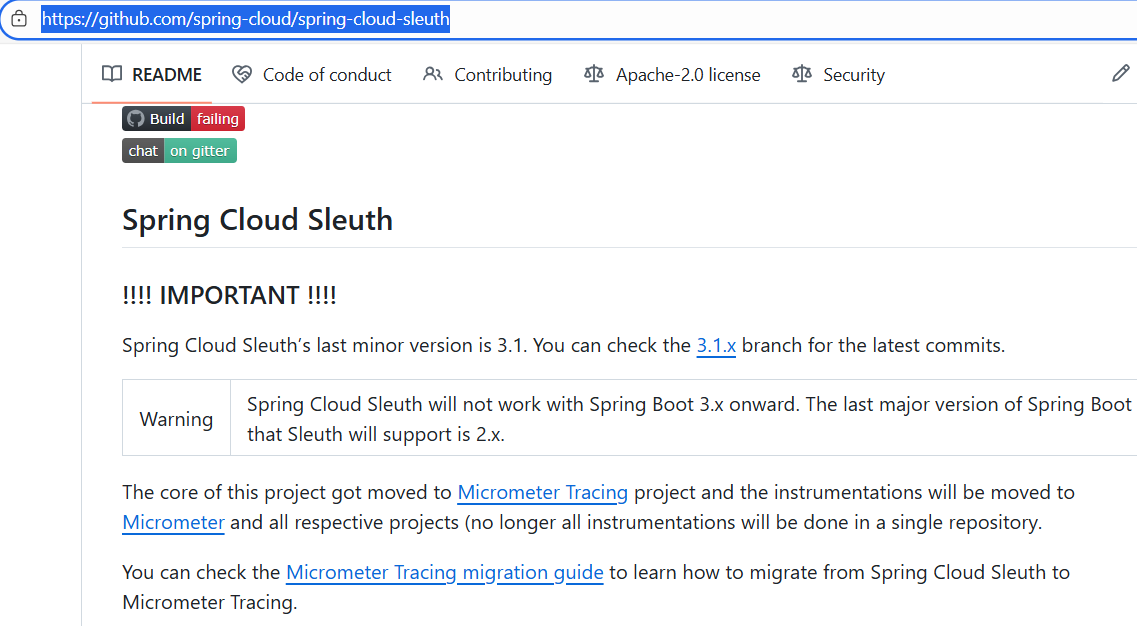1137x626 pixels.
Task: Click the people icon beside Contributing
Action: [433, 74]
